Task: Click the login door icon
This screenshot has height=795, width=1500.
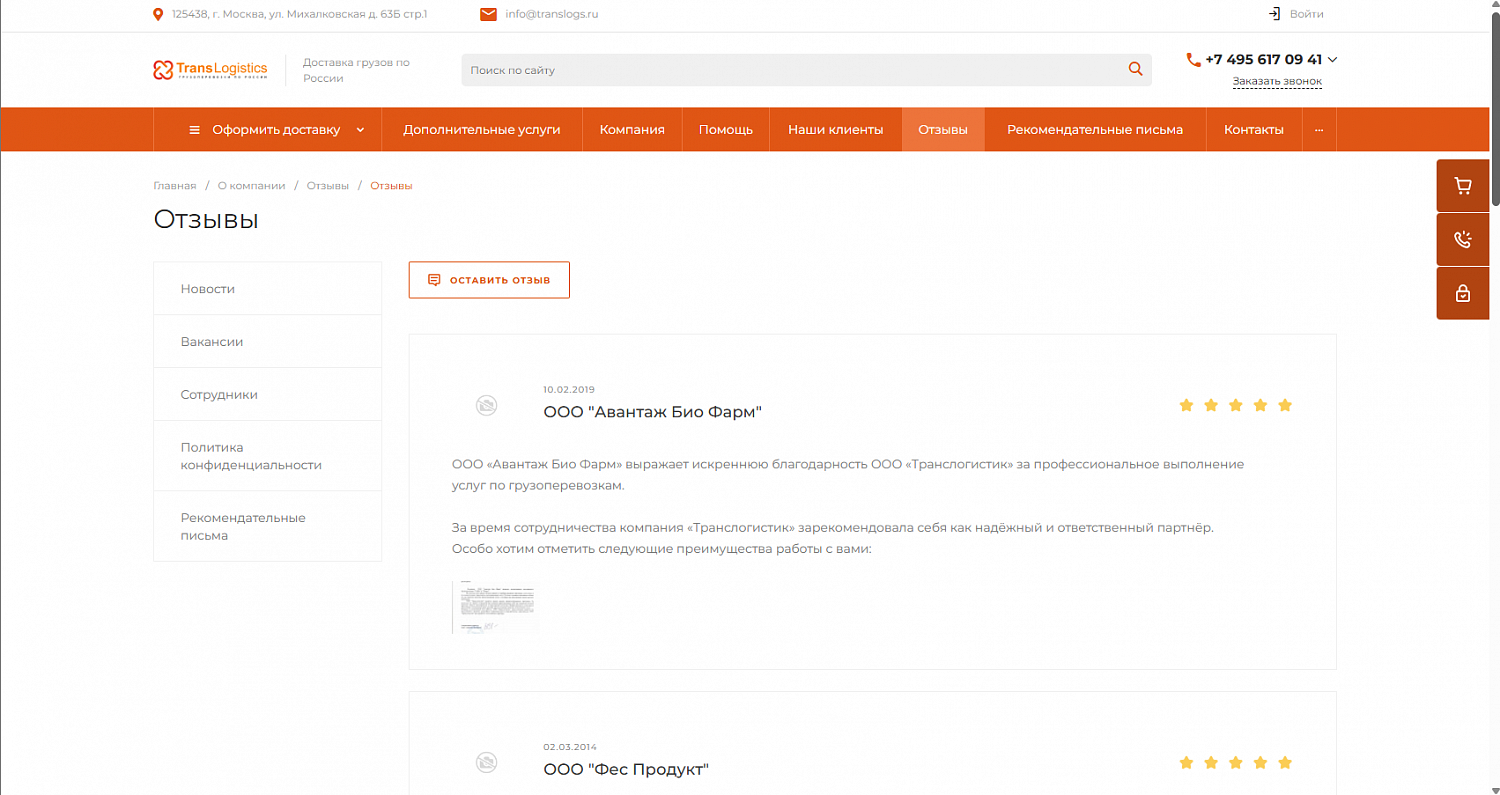Action: coord(1274,14)
